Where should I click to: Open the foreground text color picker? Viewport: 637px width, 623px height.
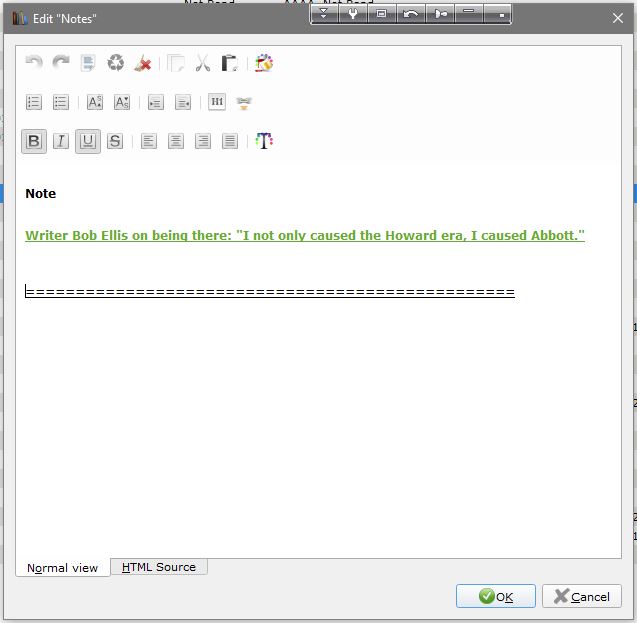pos(264,141)
